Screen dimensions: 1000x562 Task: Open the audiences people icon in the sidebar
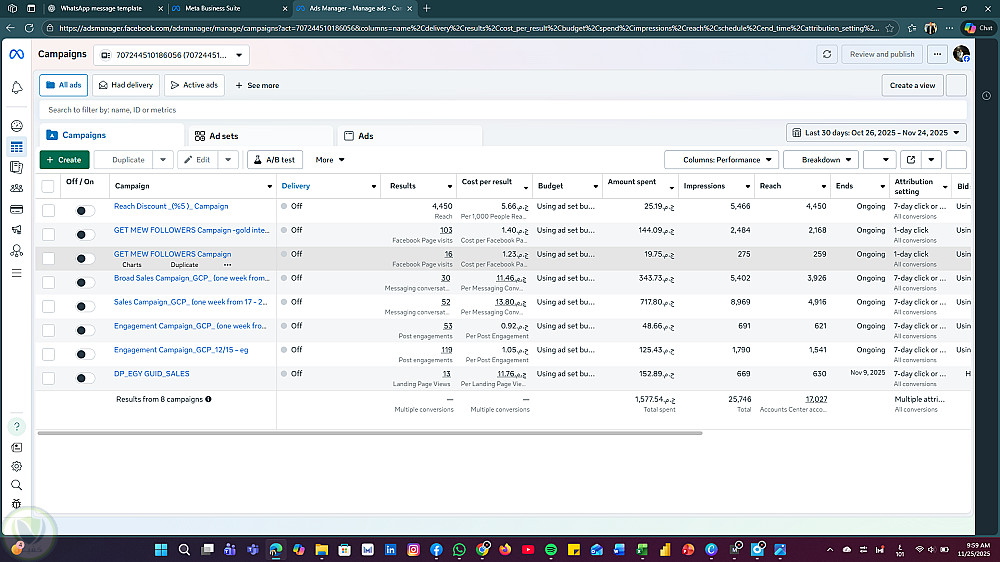[x=17, y=188]
